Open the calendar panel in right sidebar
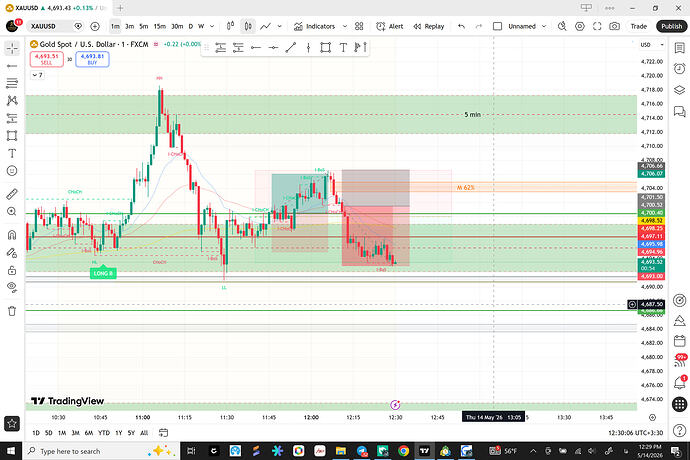690x460 pixels. pos(679,341)
